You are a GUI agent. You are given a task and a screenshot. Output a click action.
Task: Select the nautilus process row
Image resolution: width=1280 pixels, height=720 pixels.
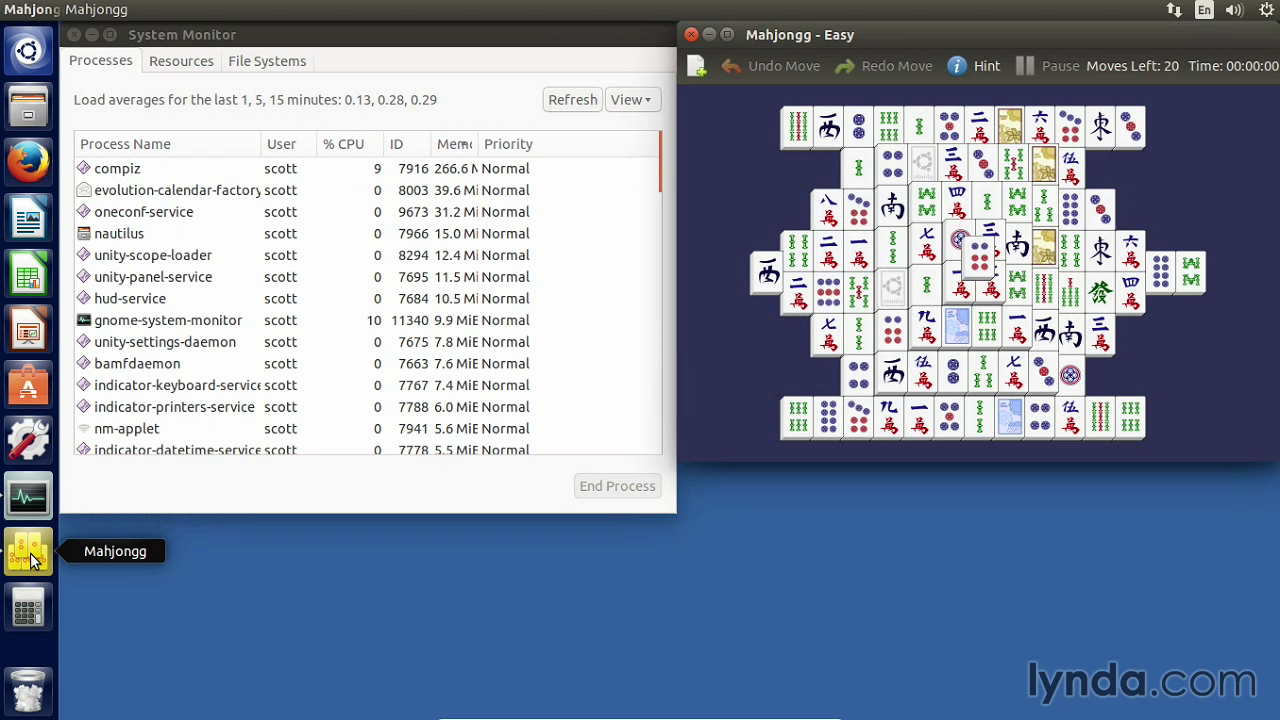pyautogui.click(x=367, y=233)
